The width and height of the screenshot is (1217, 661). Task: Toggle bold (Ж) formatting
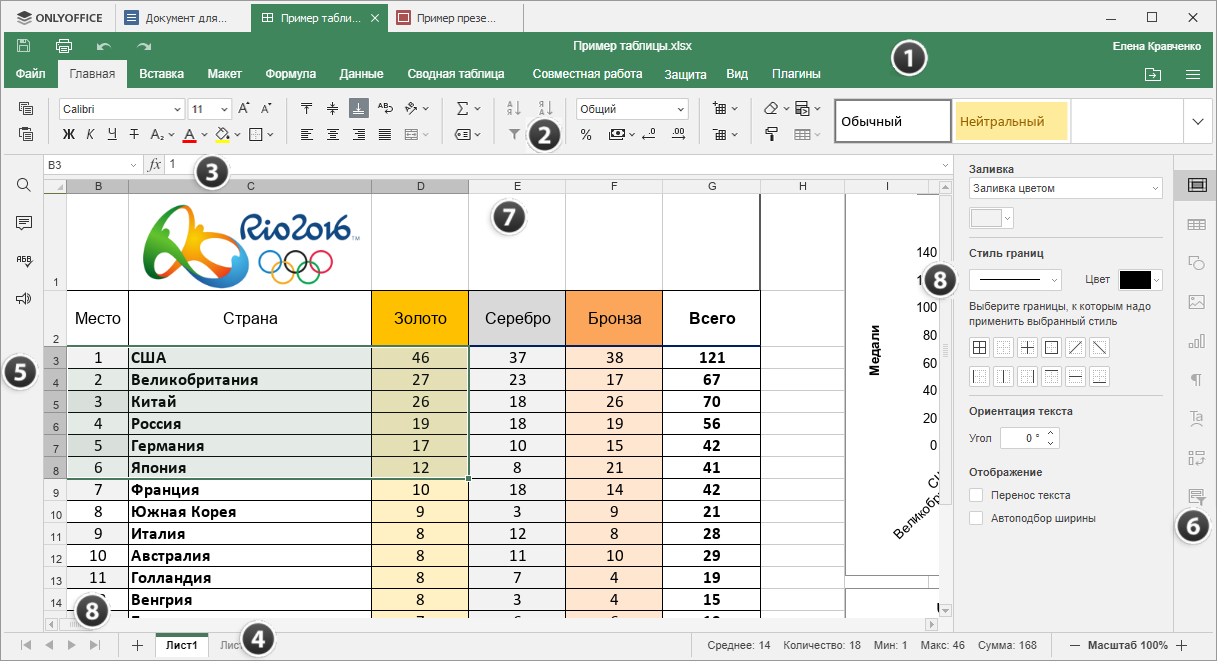coord(69,134)
